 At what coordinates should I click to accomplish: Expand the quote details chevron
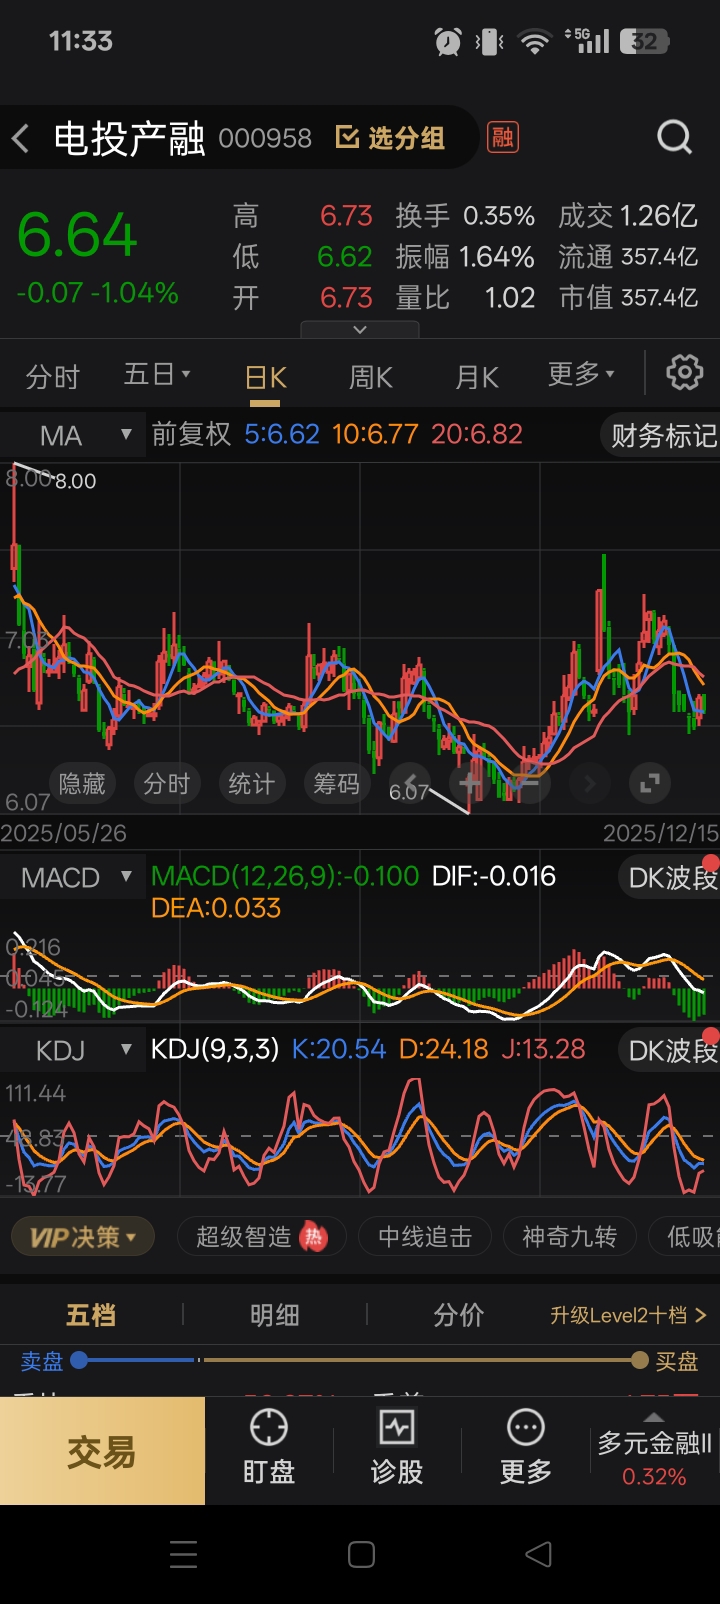360,329
